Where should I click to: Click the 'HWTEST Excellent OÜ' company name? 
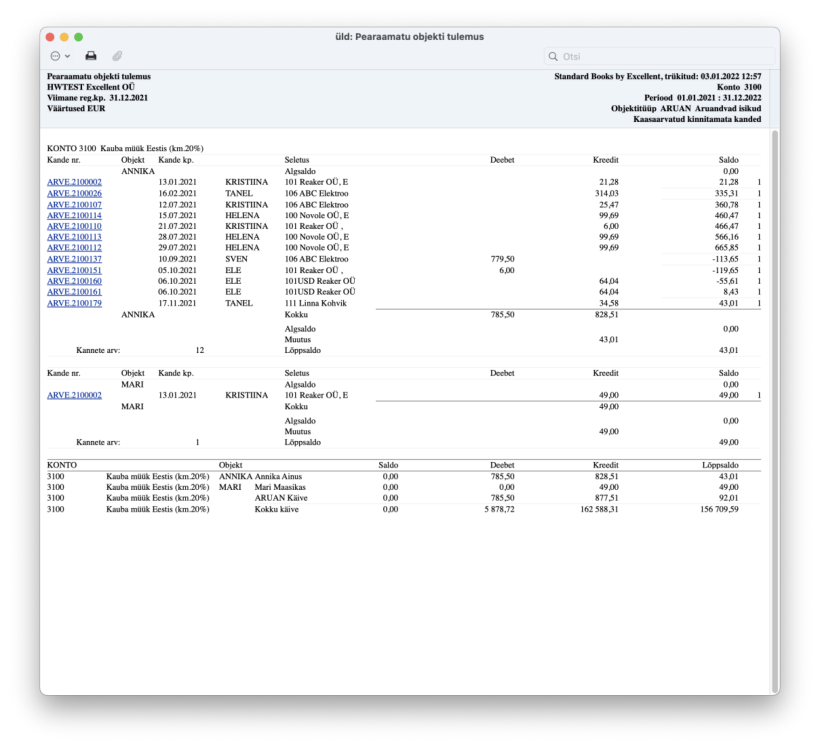click(91, 87)
